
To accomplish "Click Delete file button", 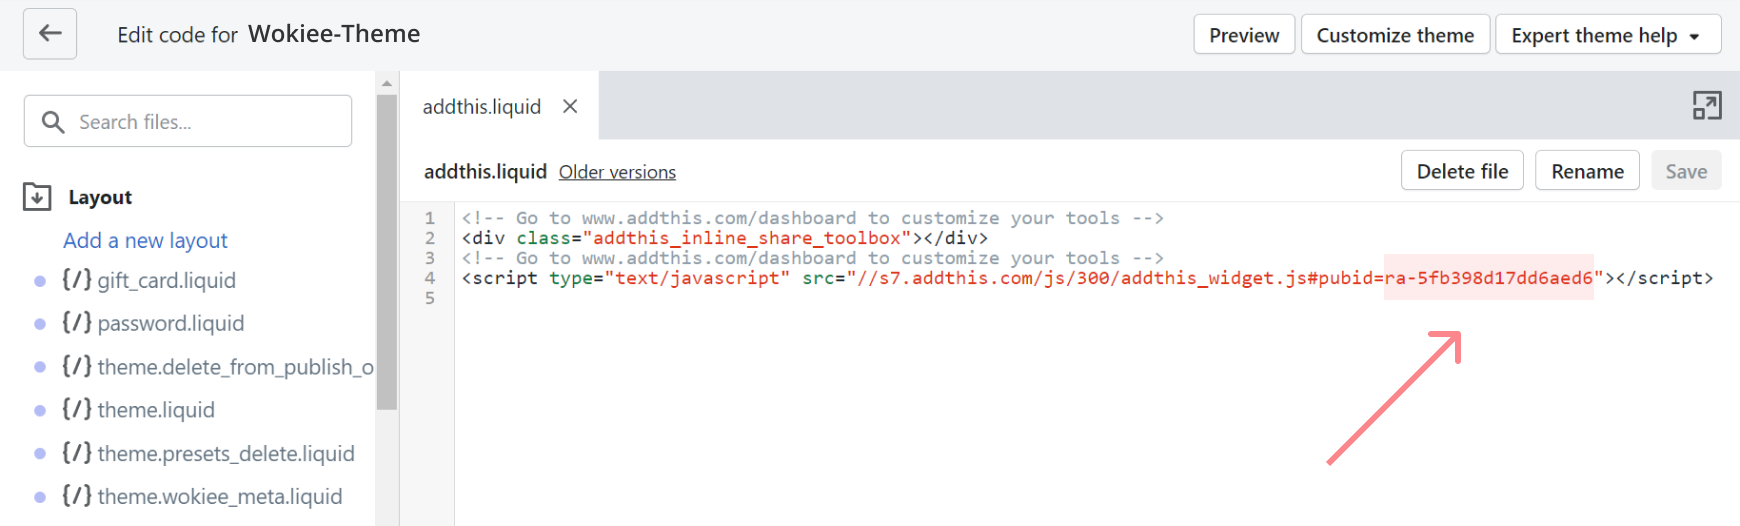I will (1462, 171).
